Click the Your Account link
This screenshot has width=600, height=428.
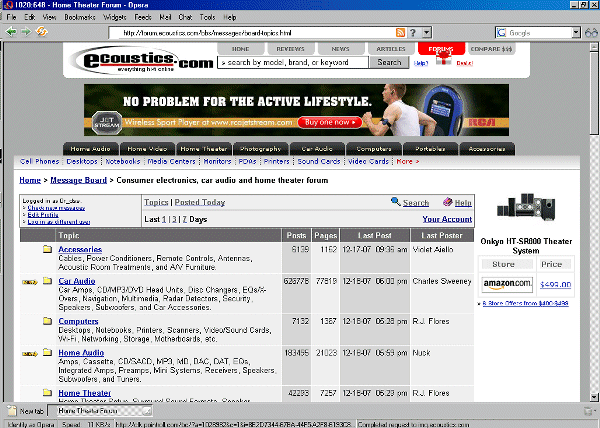447,219
